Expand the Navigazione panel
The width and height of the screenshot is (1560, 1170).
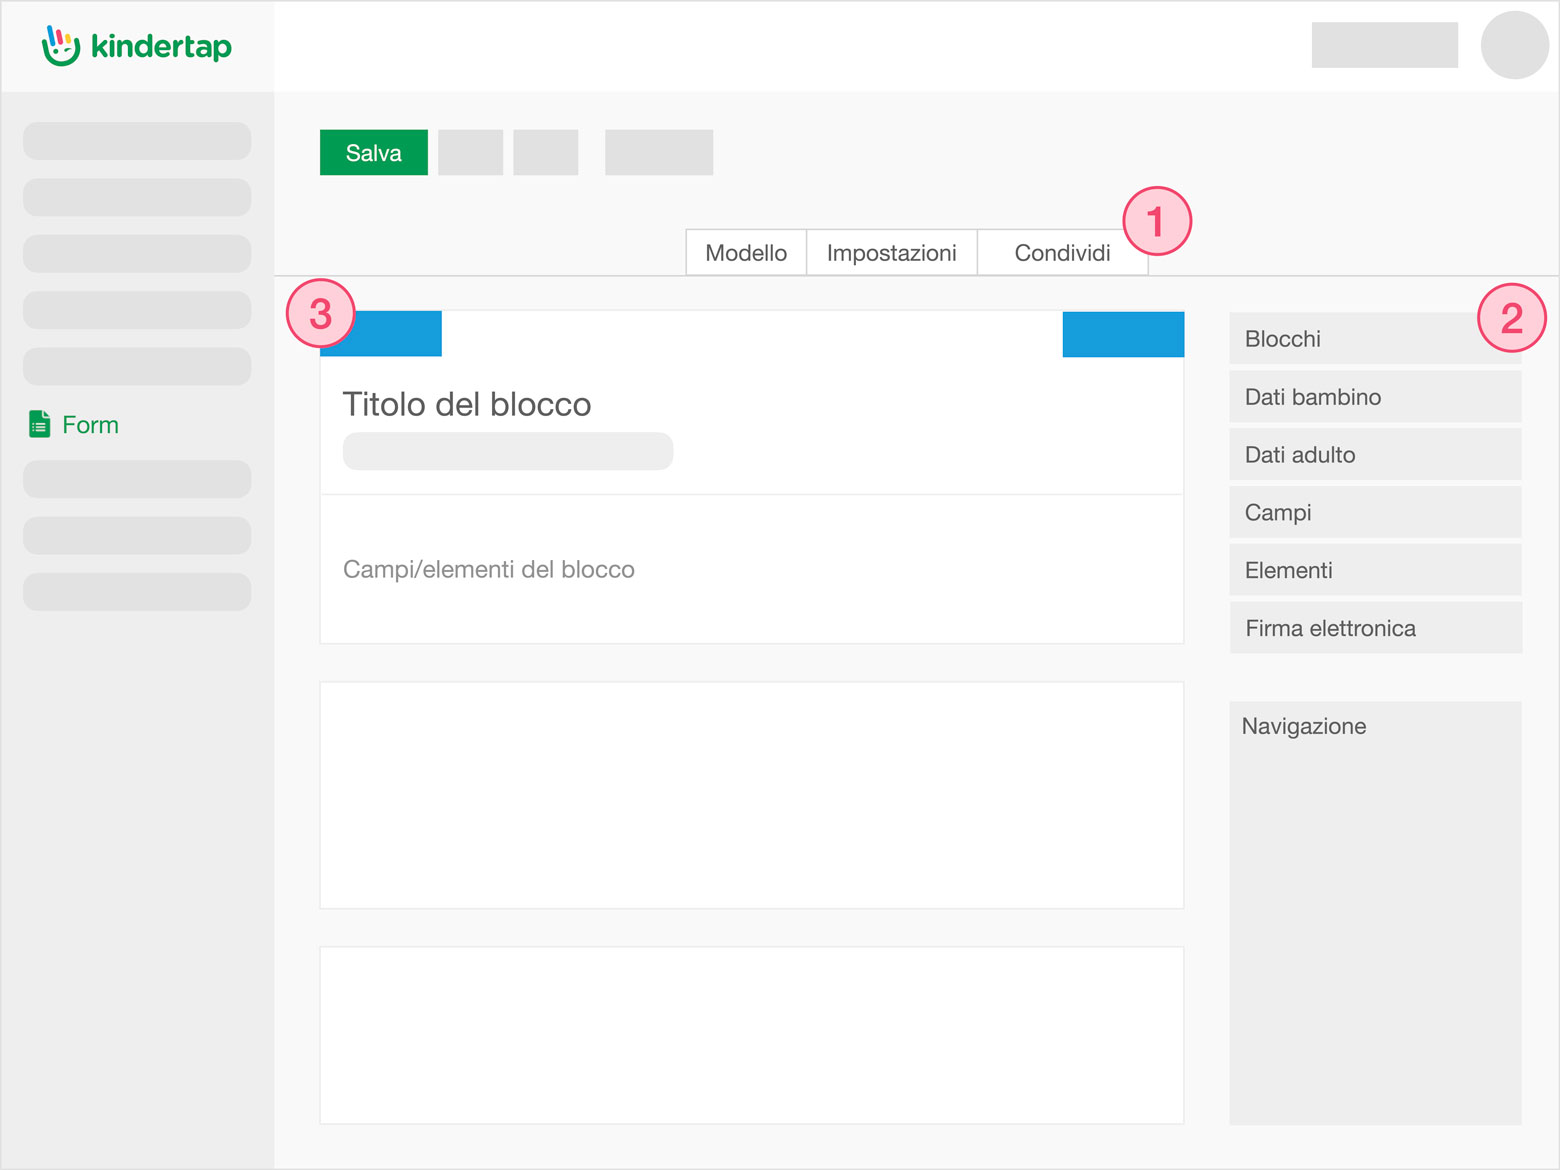click(x=1303, y=726)
